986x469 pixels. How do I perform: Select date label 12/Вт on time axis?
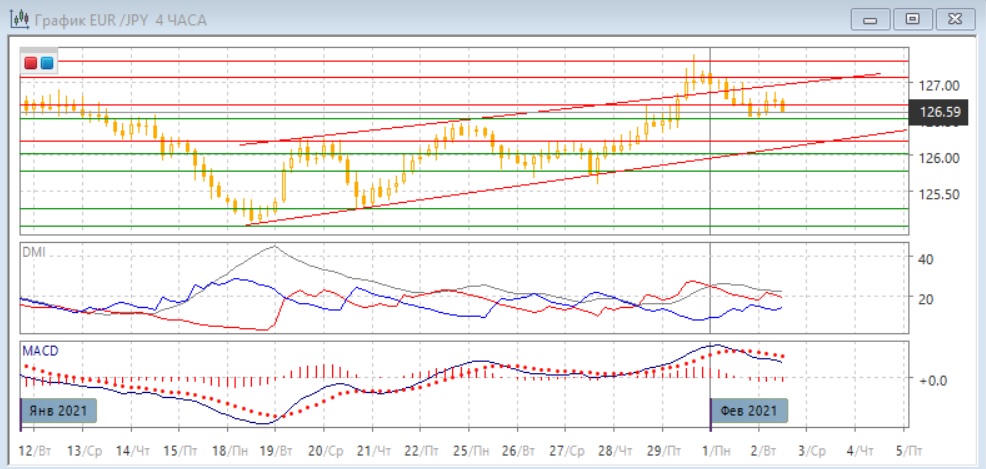pyautogui.click(x=36, y=451)
